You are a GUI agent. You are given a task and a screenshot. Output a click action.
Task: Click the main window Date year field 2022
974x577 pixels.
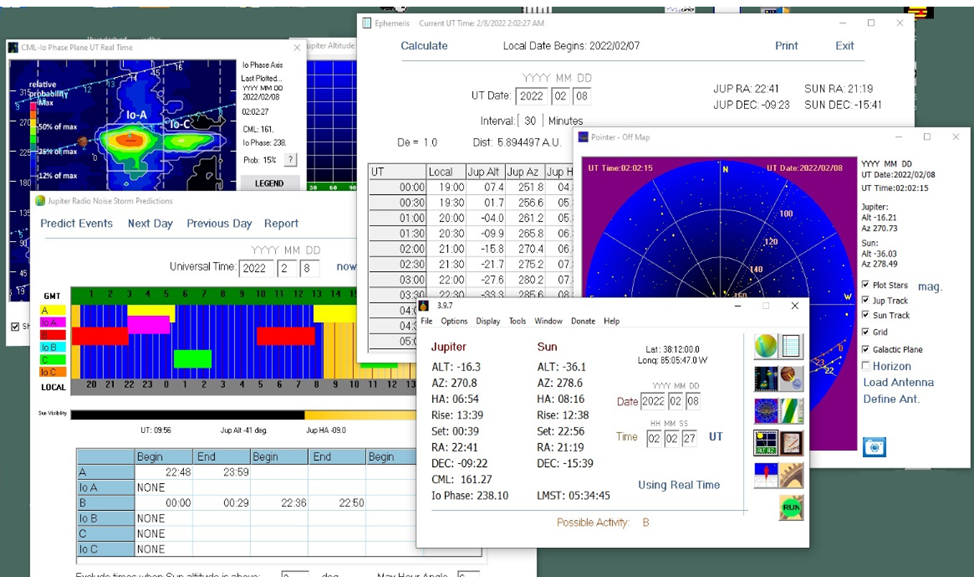(653, 401)
